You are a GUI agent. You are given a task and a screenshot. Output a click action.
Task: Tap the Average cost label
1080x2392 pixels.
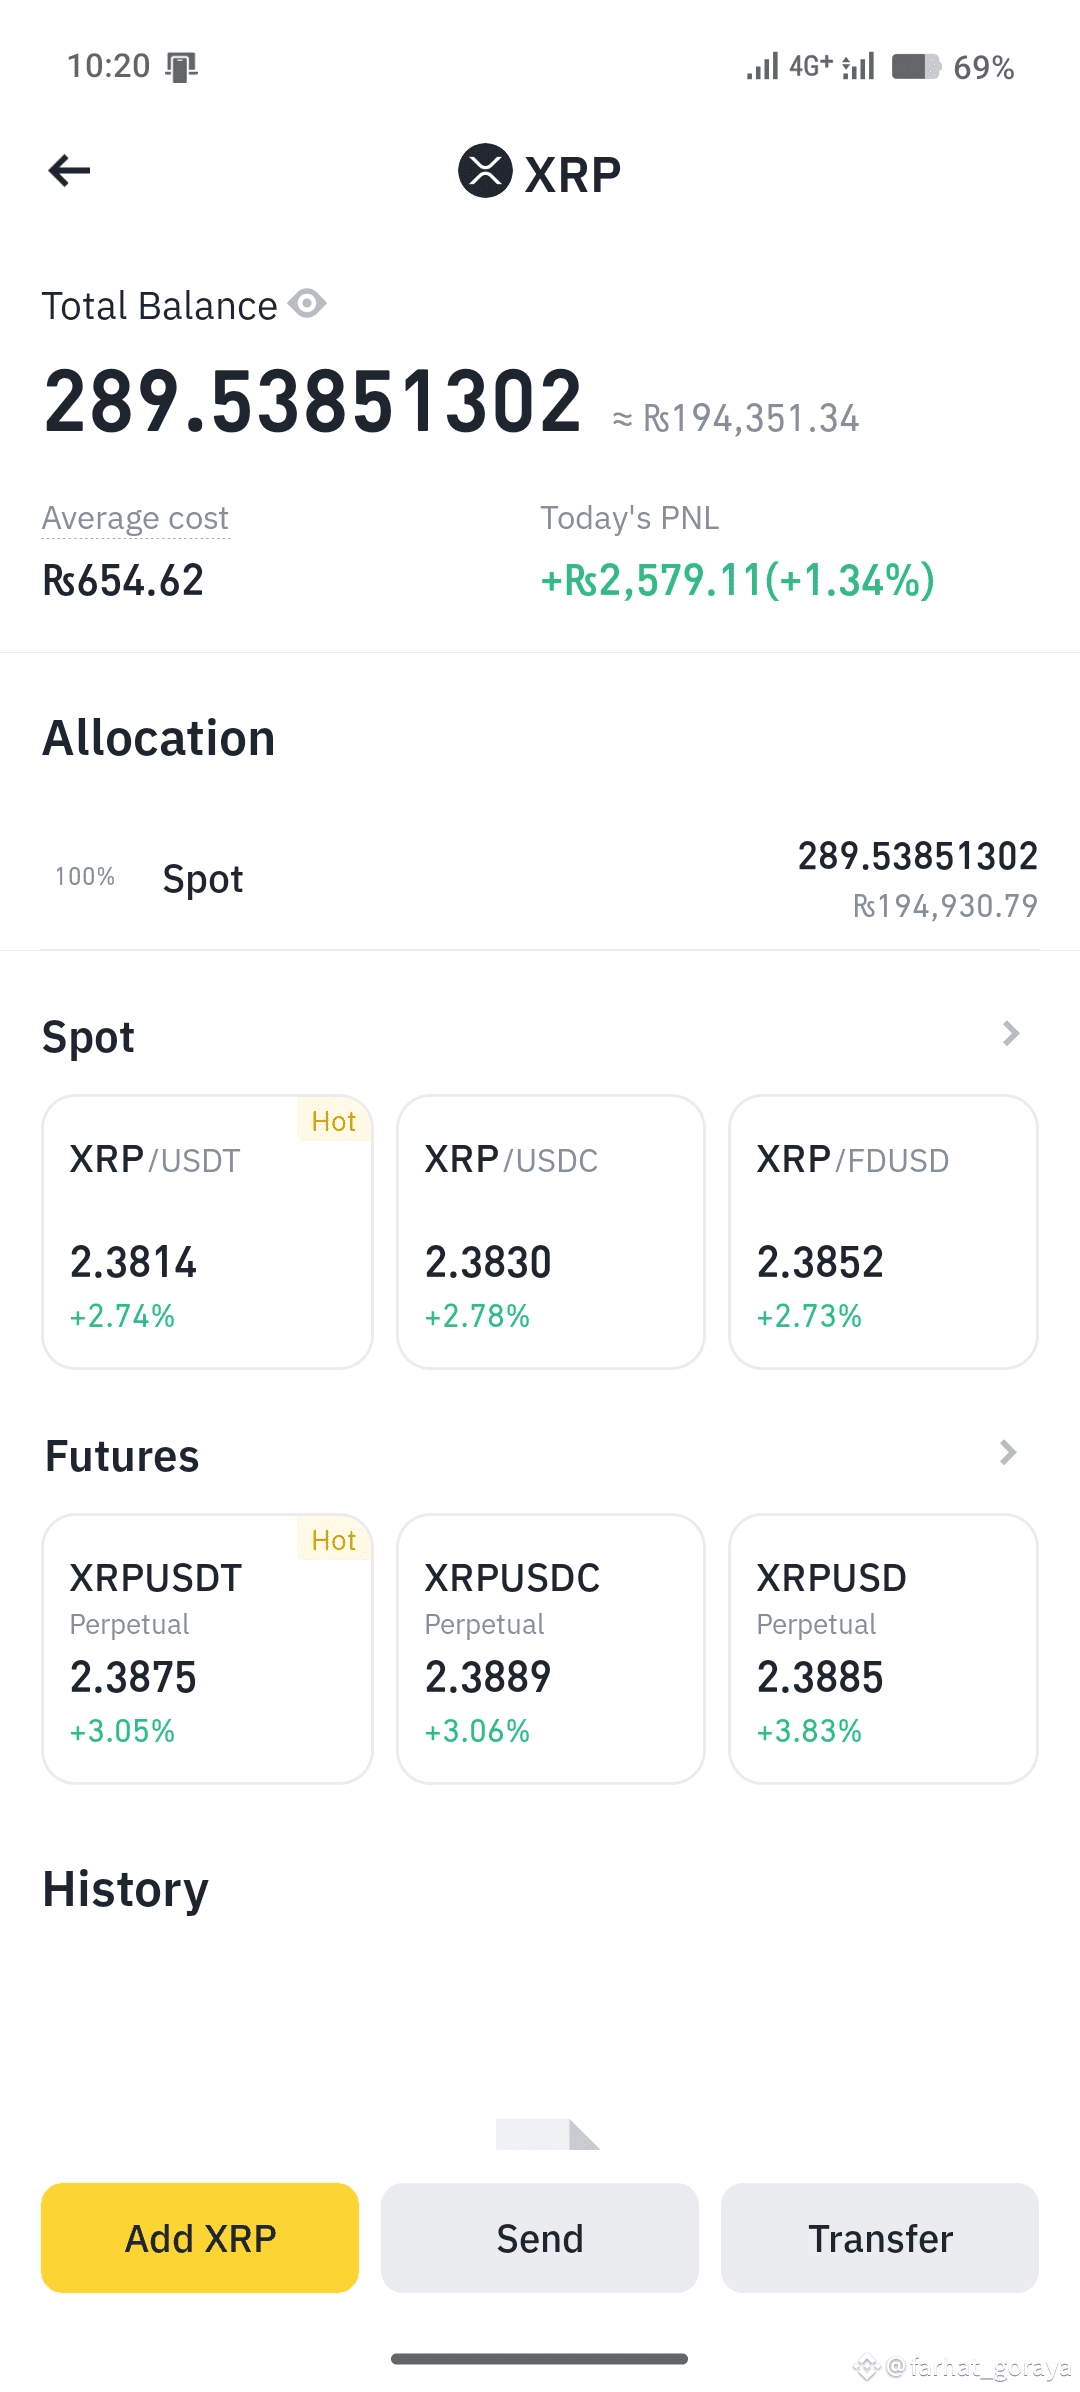pyautogui.click(x=135, y=518)
